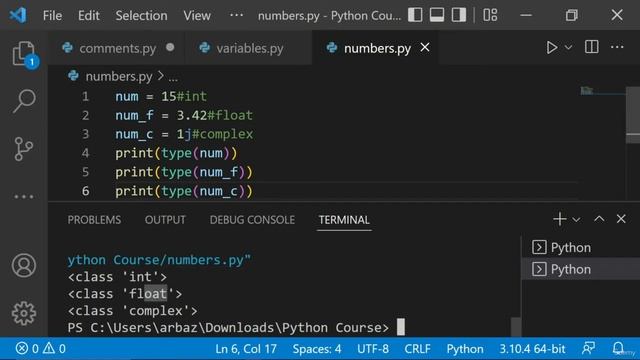
Task: Open the Selection menu
Action: coord(141,16)
